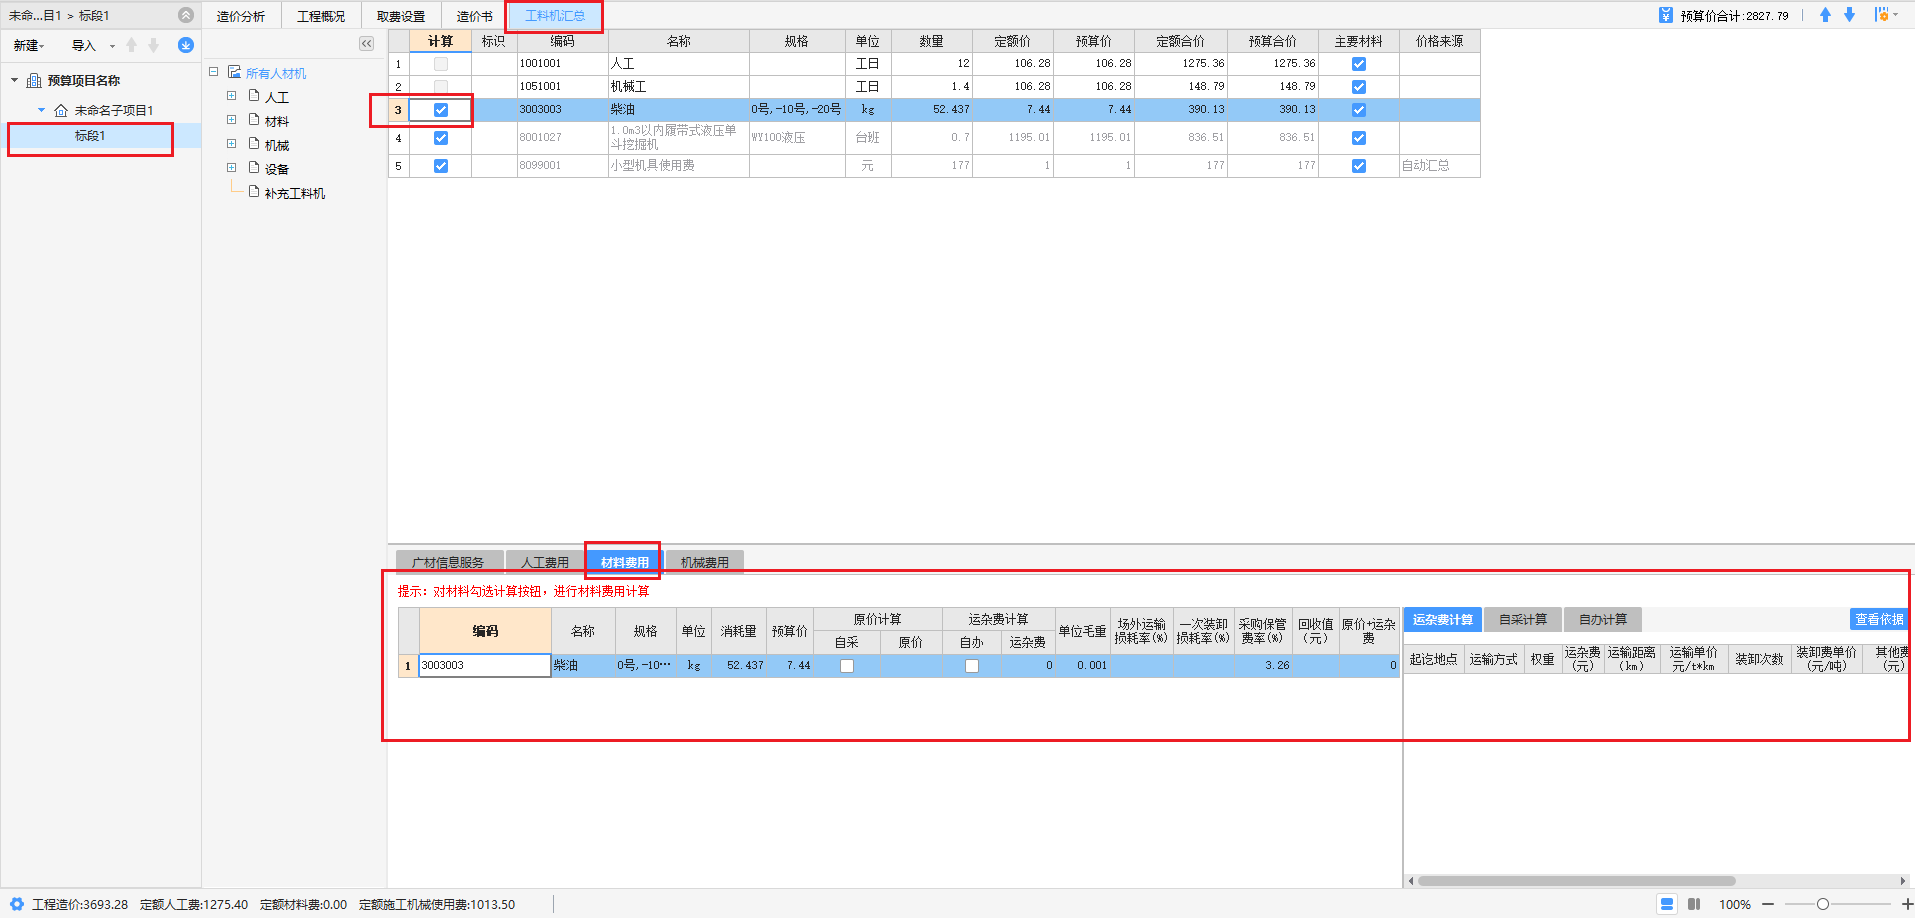Zoom out with the minus button
This screenshot has width=1915, height=918.
point(1768,904)
